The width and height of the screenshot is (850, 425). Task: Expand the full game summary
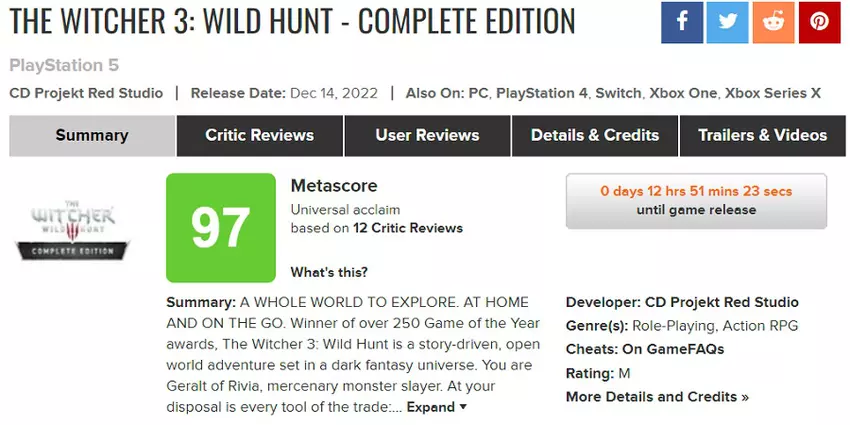(437, 407)
